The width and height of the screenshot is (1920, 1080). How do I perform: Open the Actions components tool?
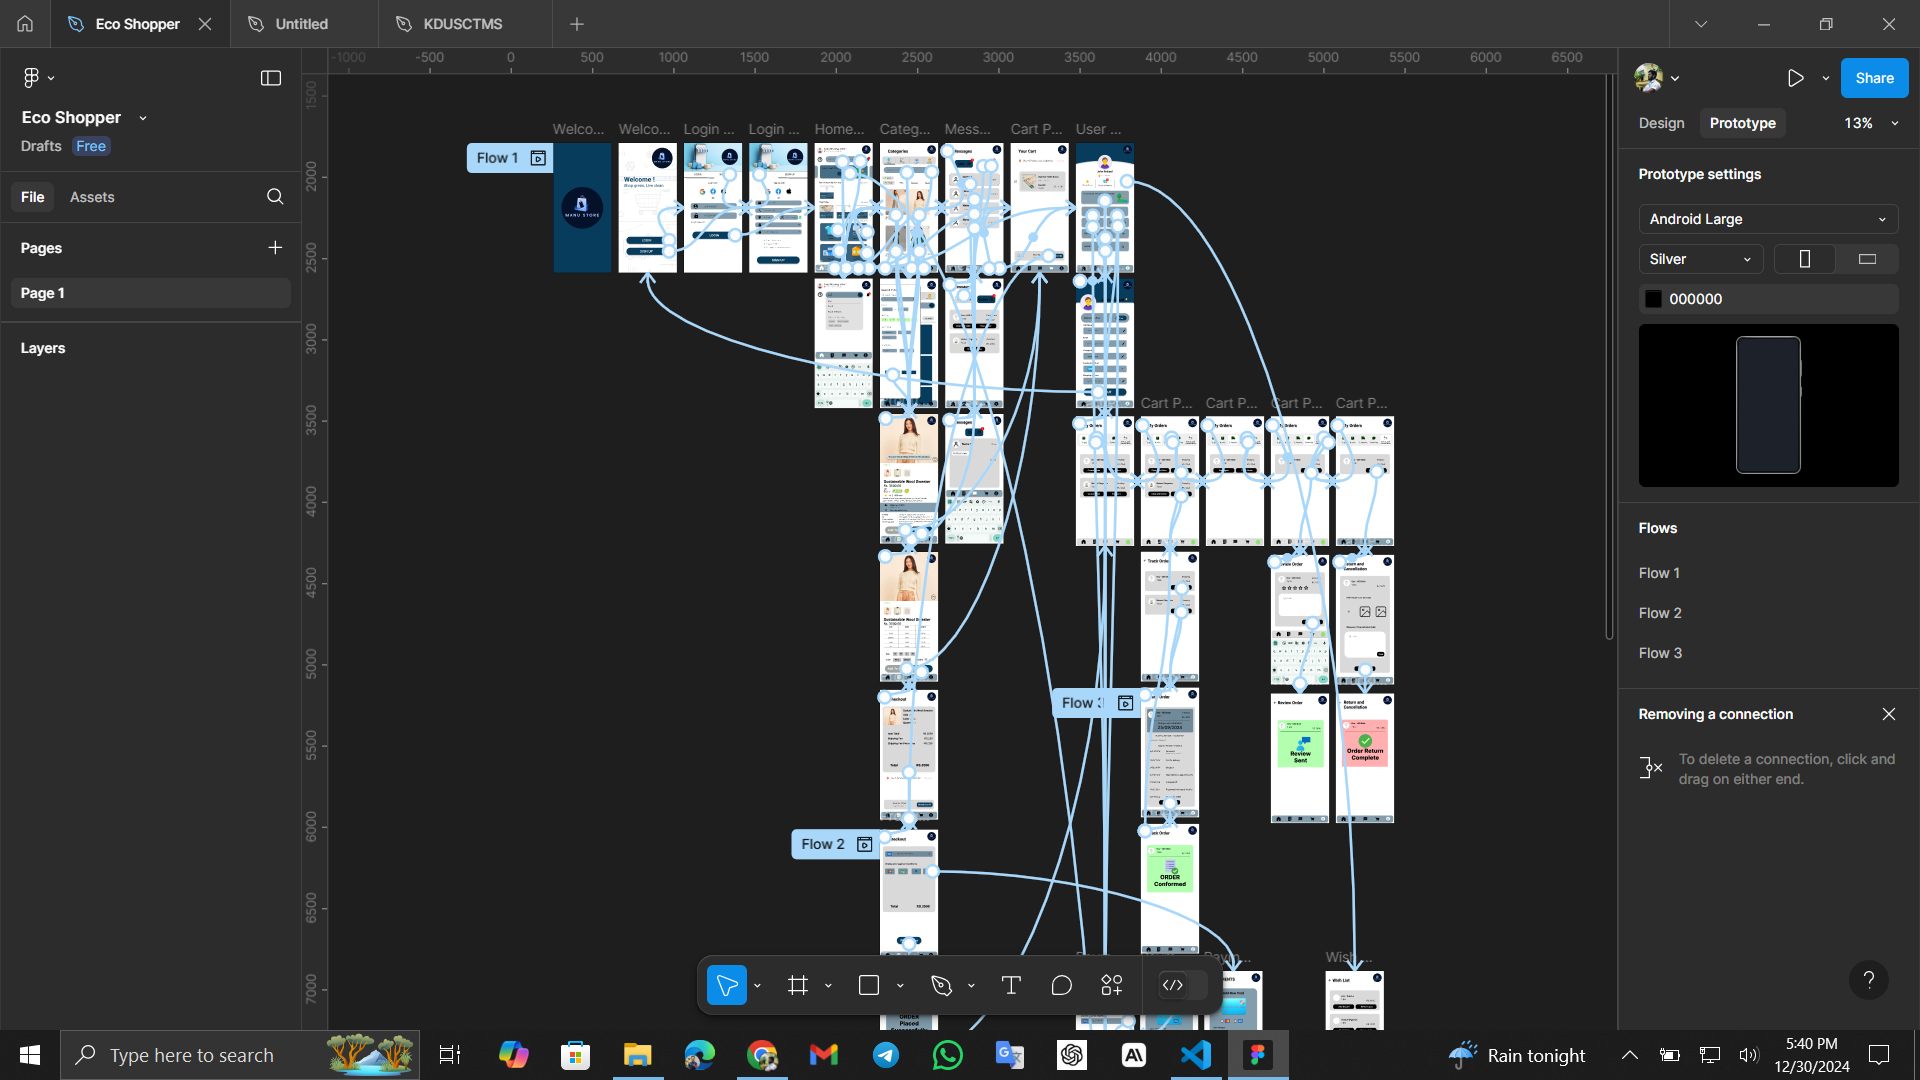coord(1112,986)
